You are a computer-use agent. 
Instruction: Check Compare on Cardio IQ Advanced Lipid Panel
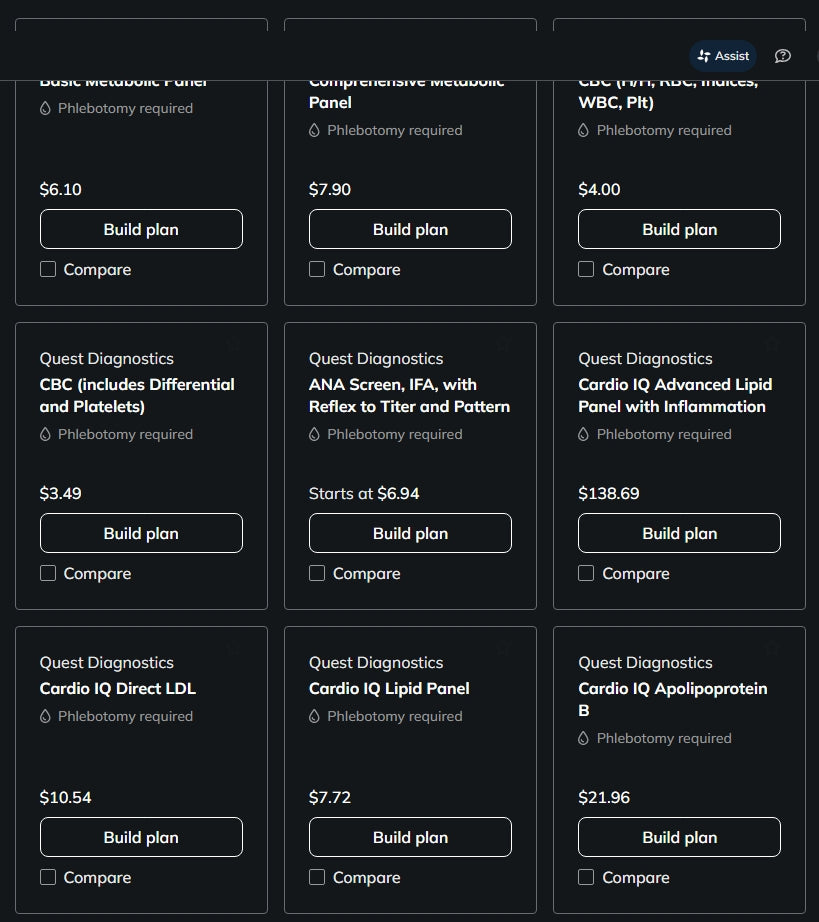[x=585, y=573]
